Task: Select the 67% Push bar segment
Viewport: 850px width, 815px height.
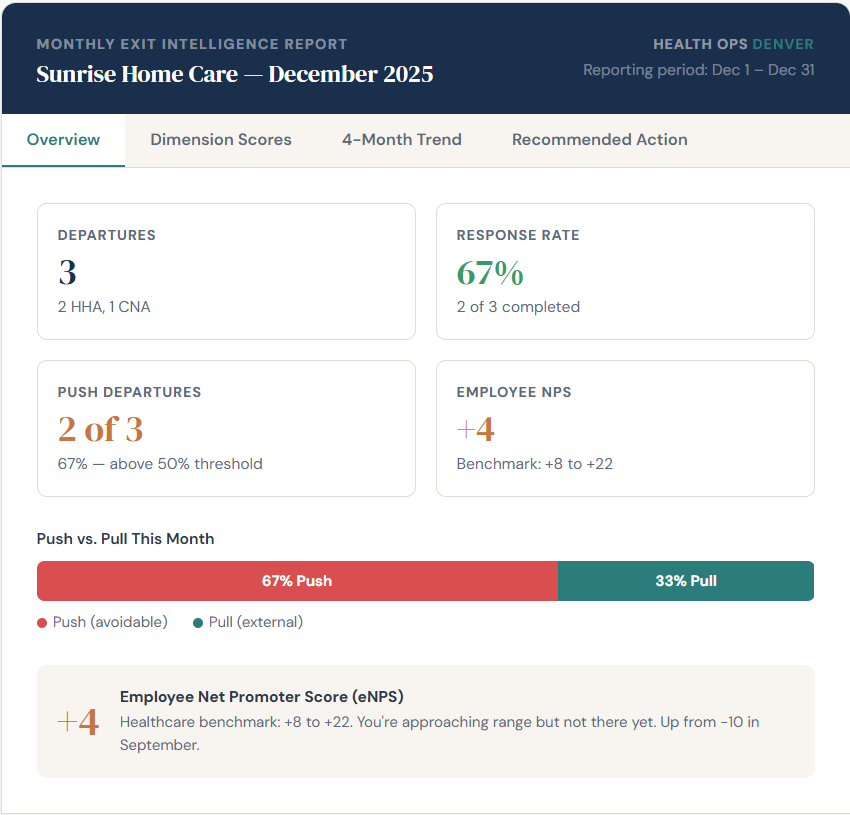Action: (x=297, y=580)
